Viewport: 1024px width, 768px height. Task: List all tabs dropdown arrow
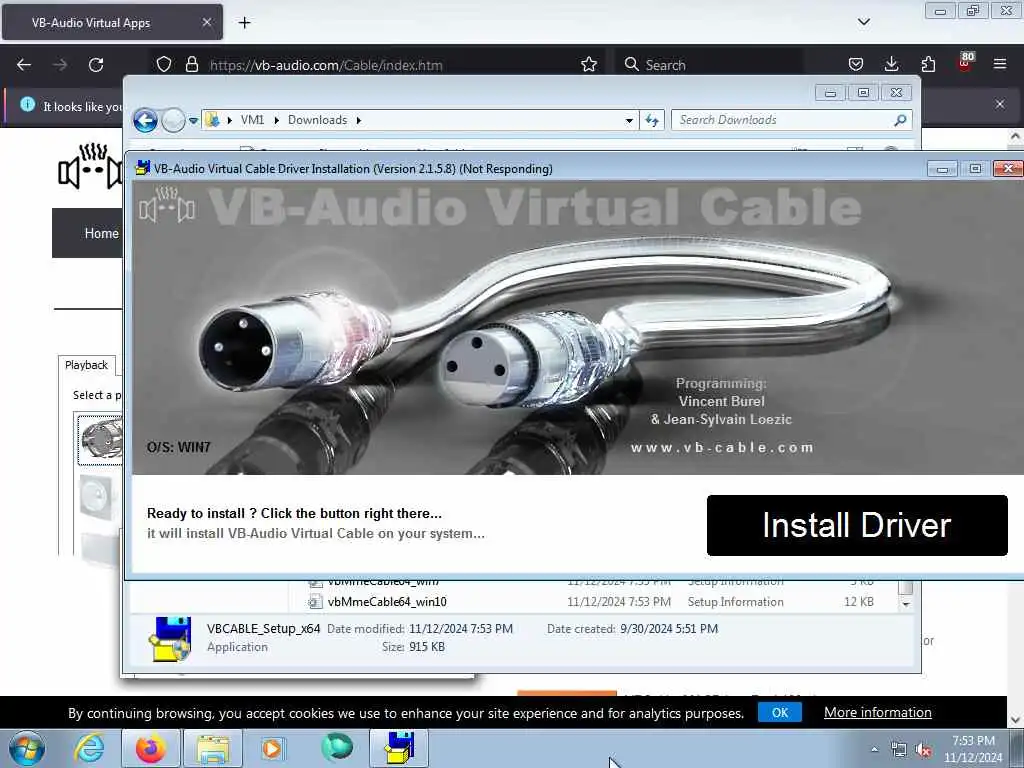[x=864, y=22]
